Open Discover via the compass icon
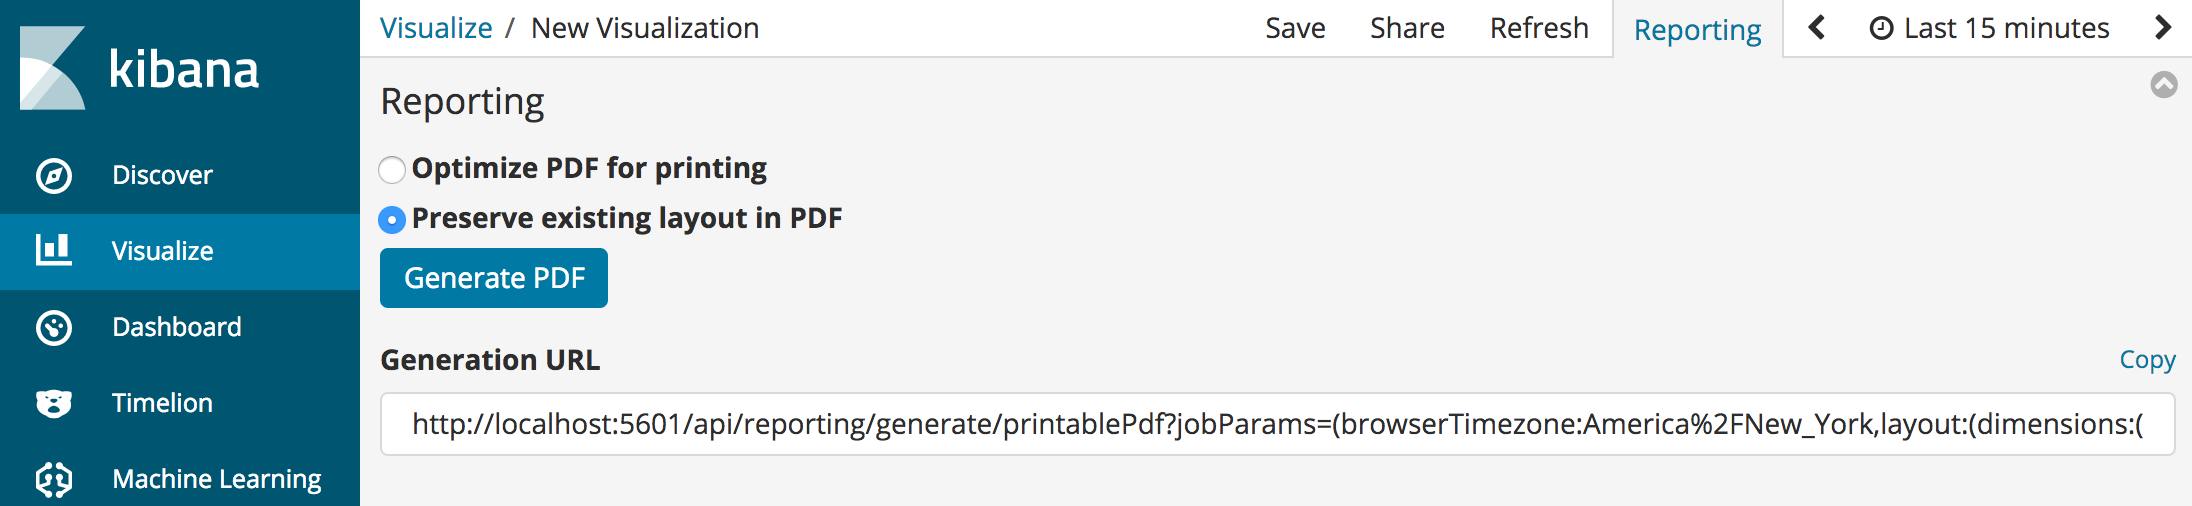 54,176
